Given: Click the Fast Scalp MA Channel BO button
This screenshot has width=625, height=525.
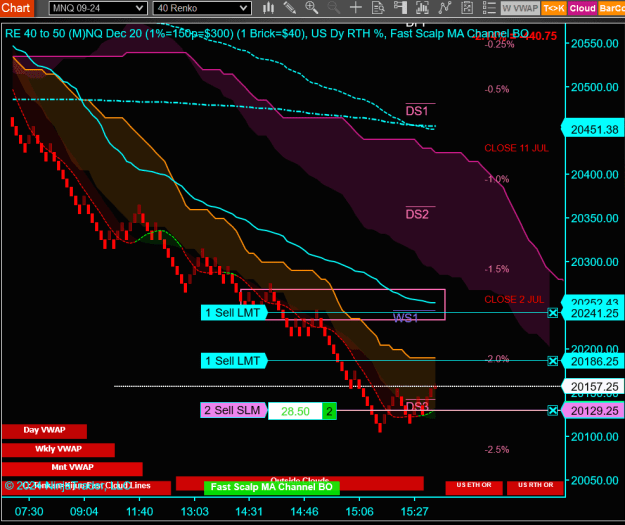Looking at the screenshot, I should [x=271, y=487].
